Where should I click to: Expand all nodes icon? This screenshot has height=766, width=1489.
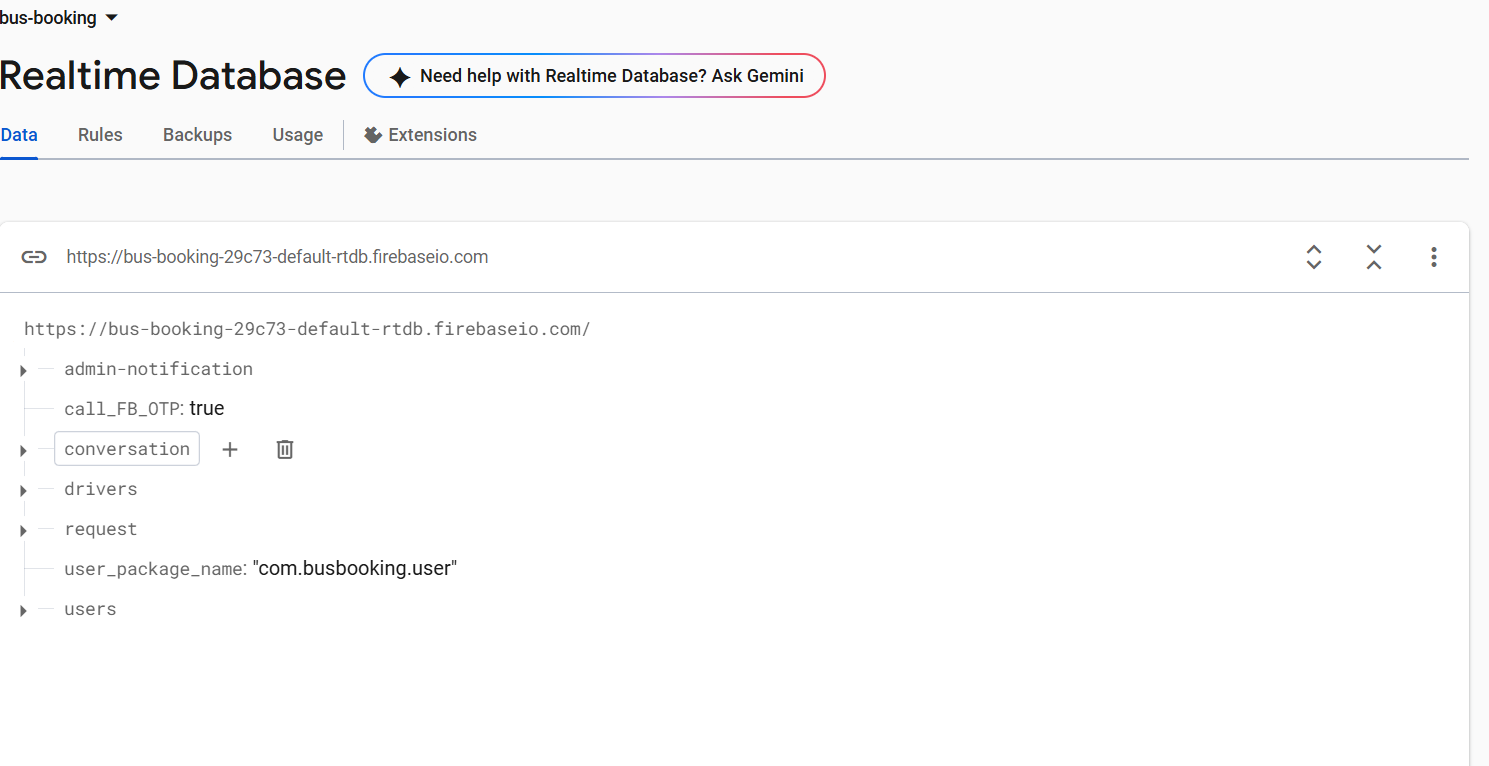pyautogui.click(x=1314, y=257)
